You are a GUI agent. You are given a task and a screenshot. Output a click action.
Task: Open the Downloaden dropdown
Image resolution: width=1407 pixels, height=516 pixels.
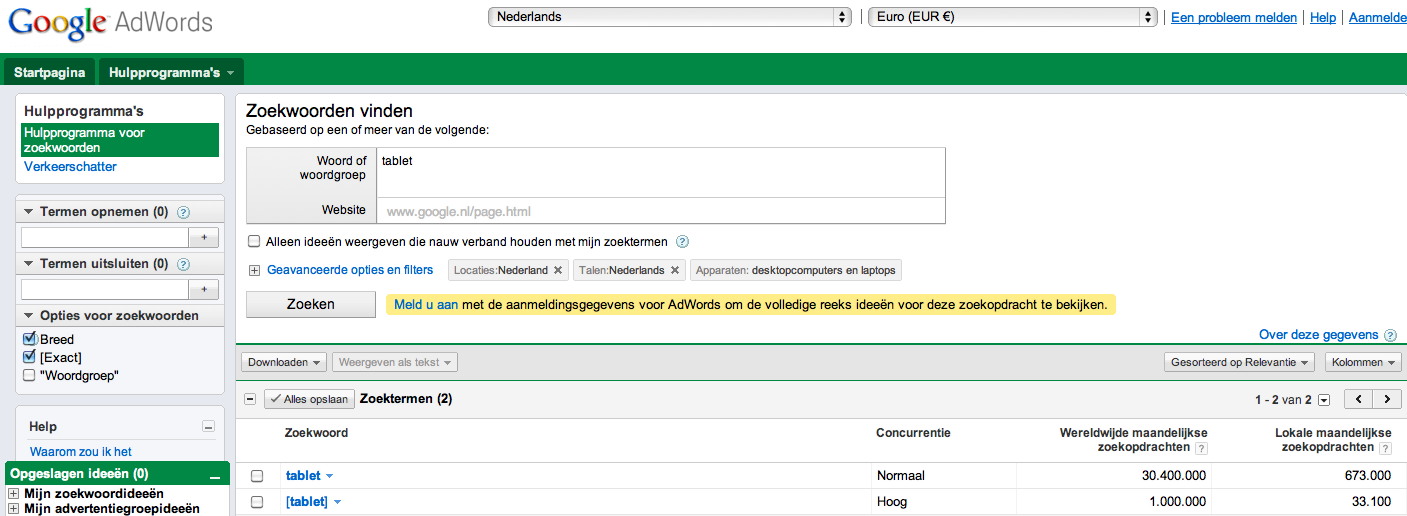[x=284, y=362]
